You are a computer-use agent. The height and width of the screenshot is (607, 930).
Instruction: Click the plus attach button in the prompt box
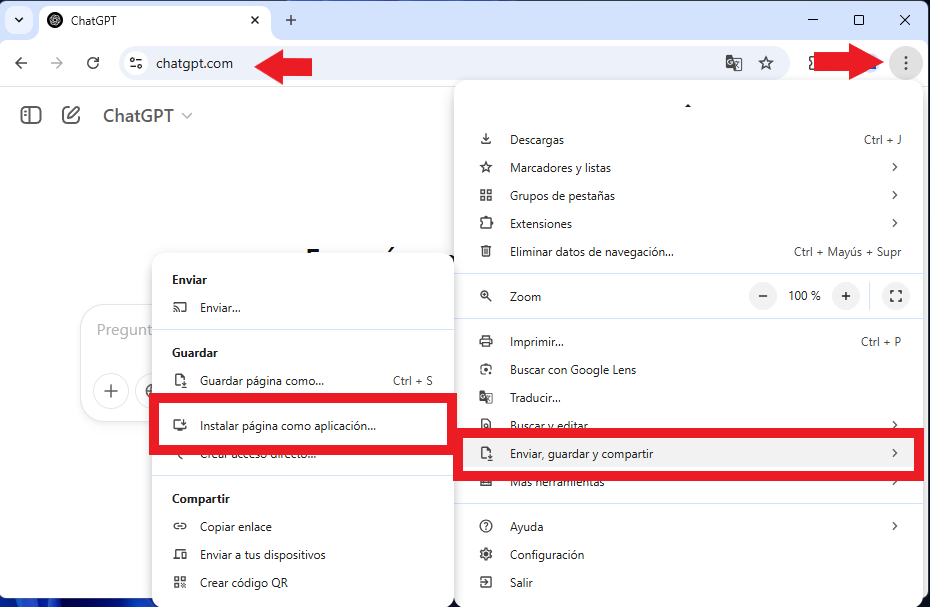coord(111,391)
